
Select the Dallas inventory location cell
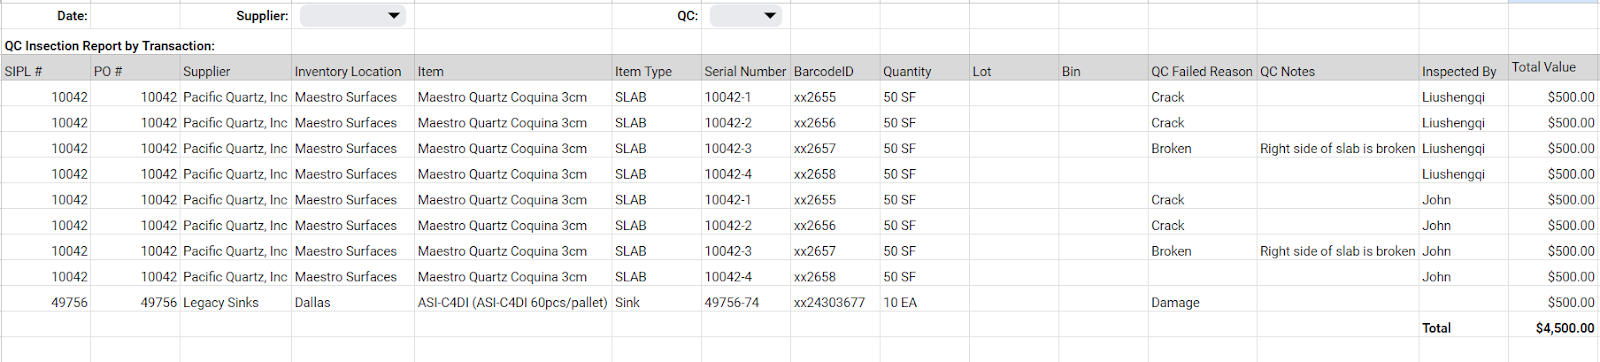[x=353, y=302]
